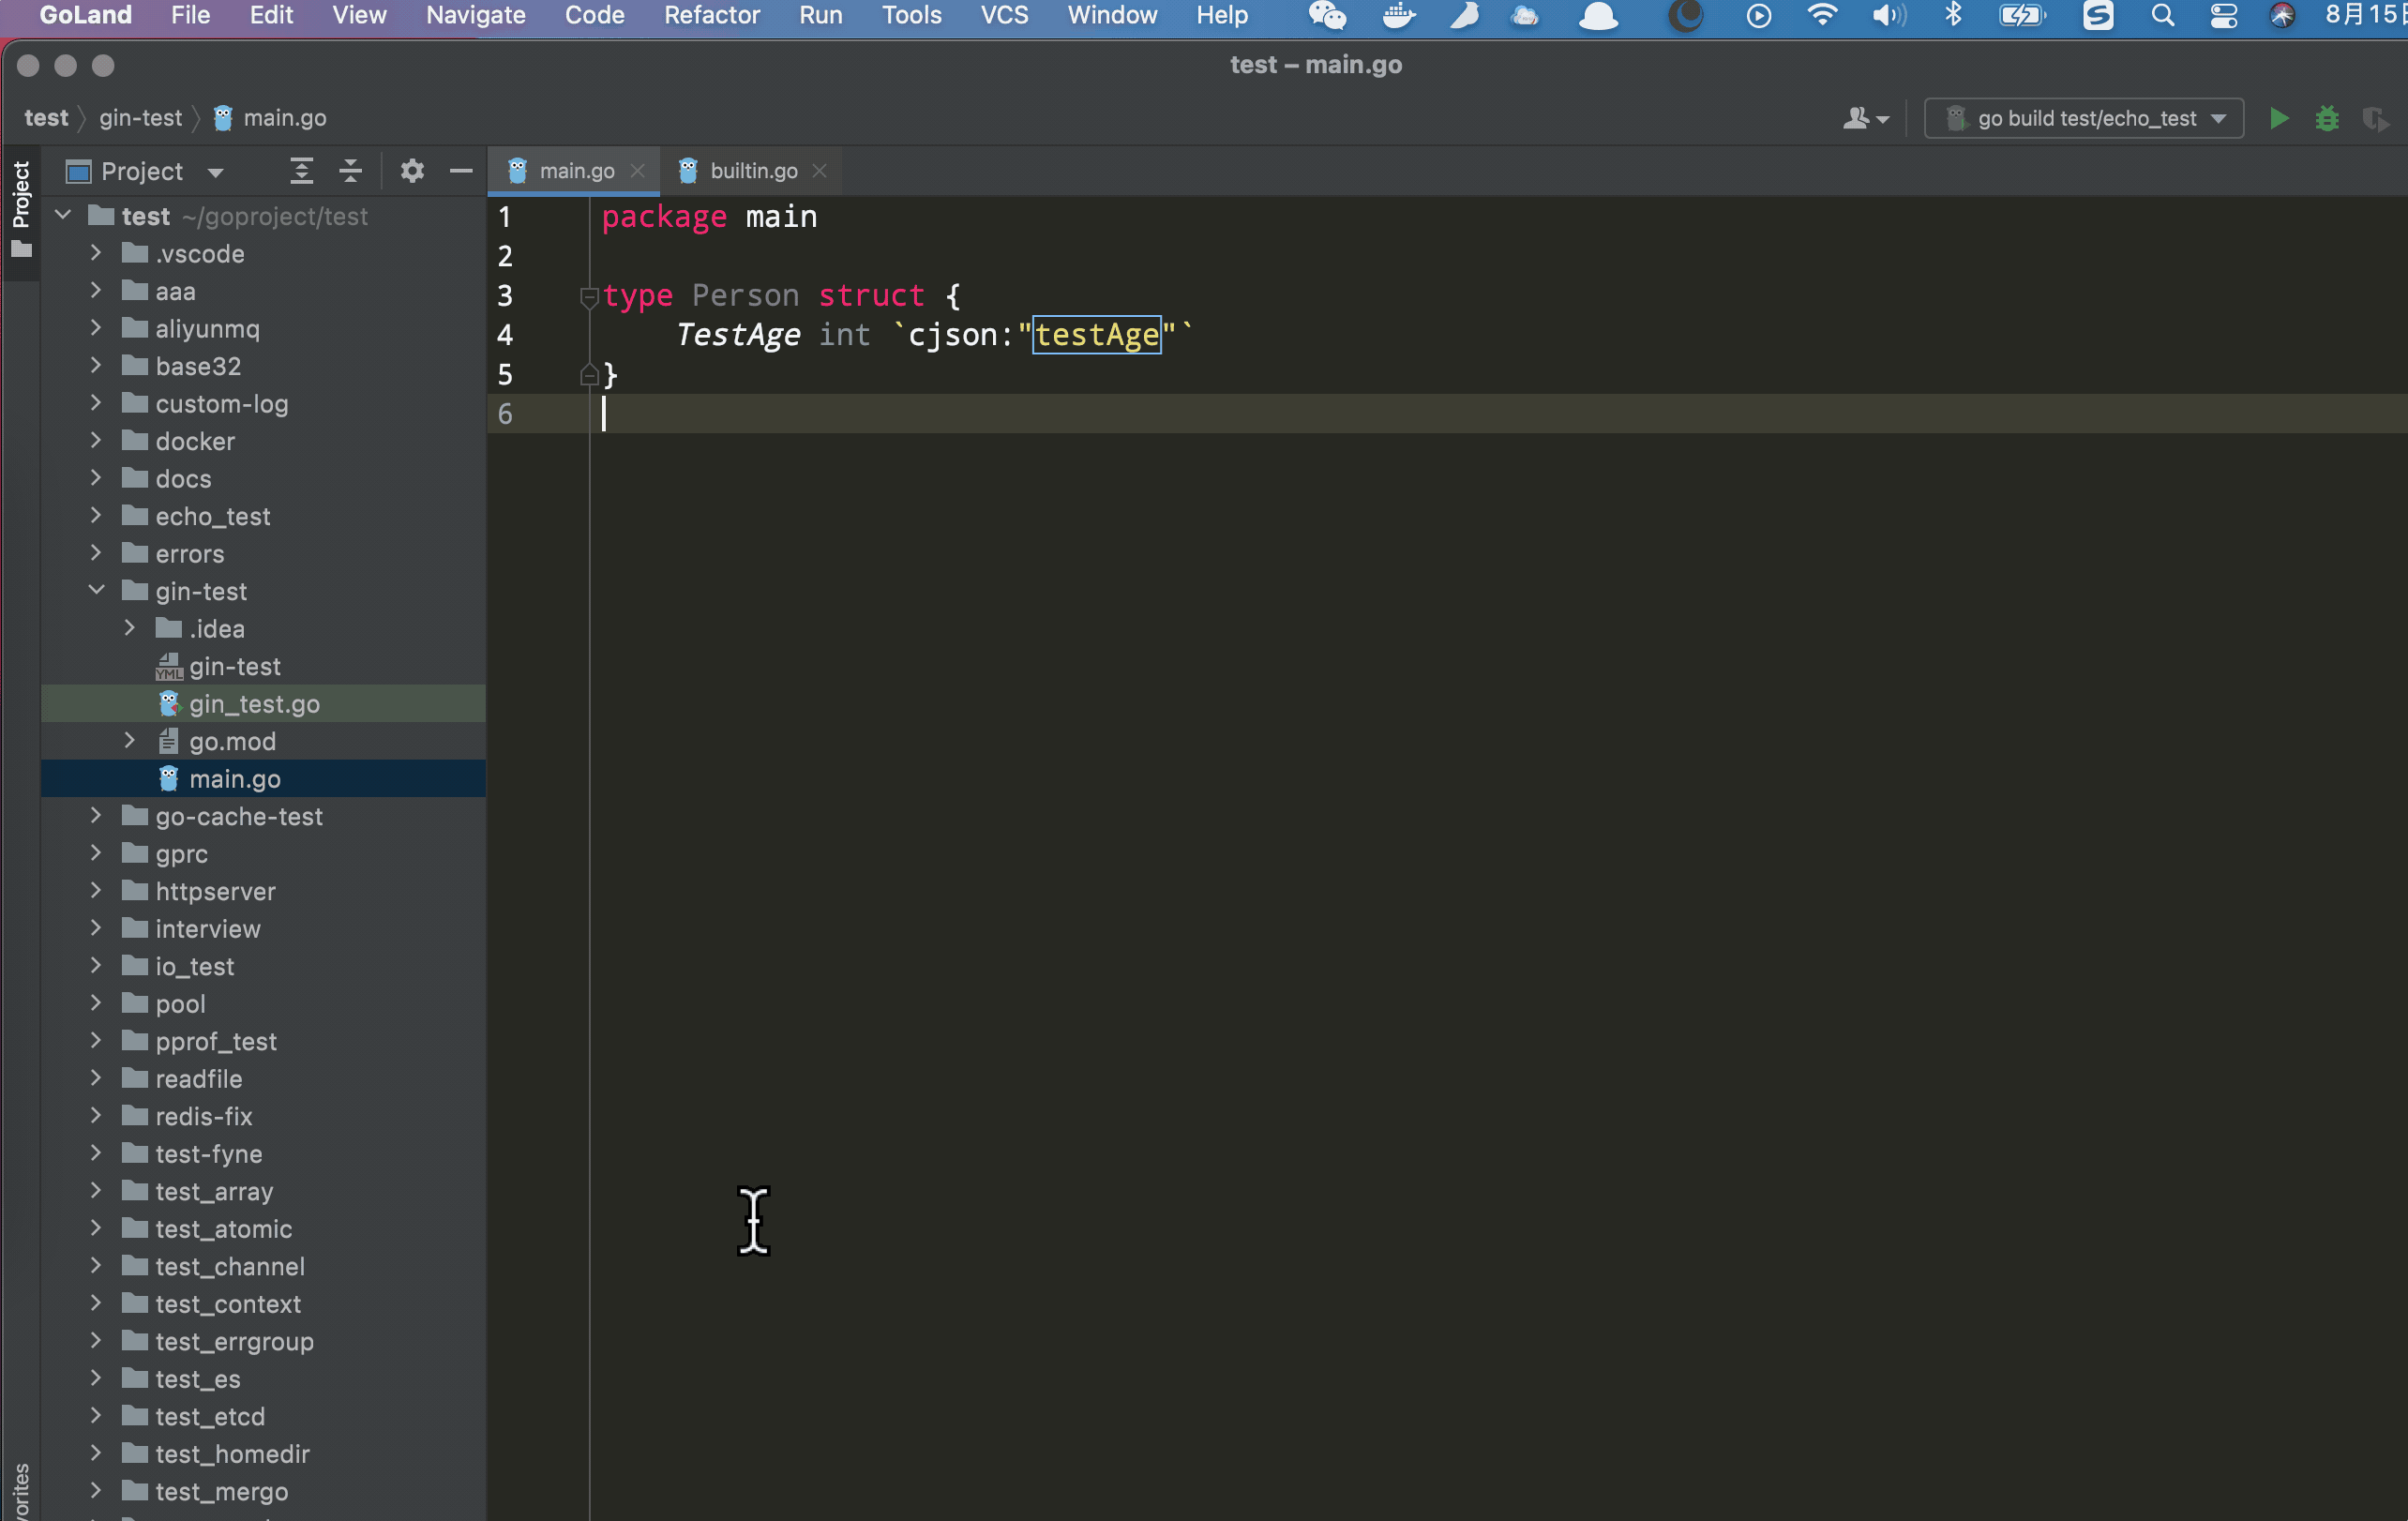Image resolution: width=2408 pixels, height=1521 pixels.
Task: Click the Collapse all icon in Project panel
Action: [349, 170]
